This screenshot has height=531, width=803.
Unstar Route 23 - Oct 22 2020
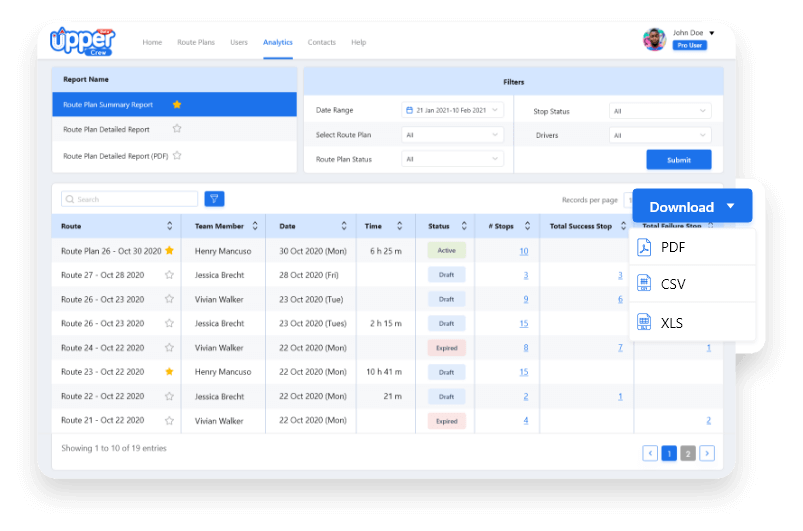170,372
